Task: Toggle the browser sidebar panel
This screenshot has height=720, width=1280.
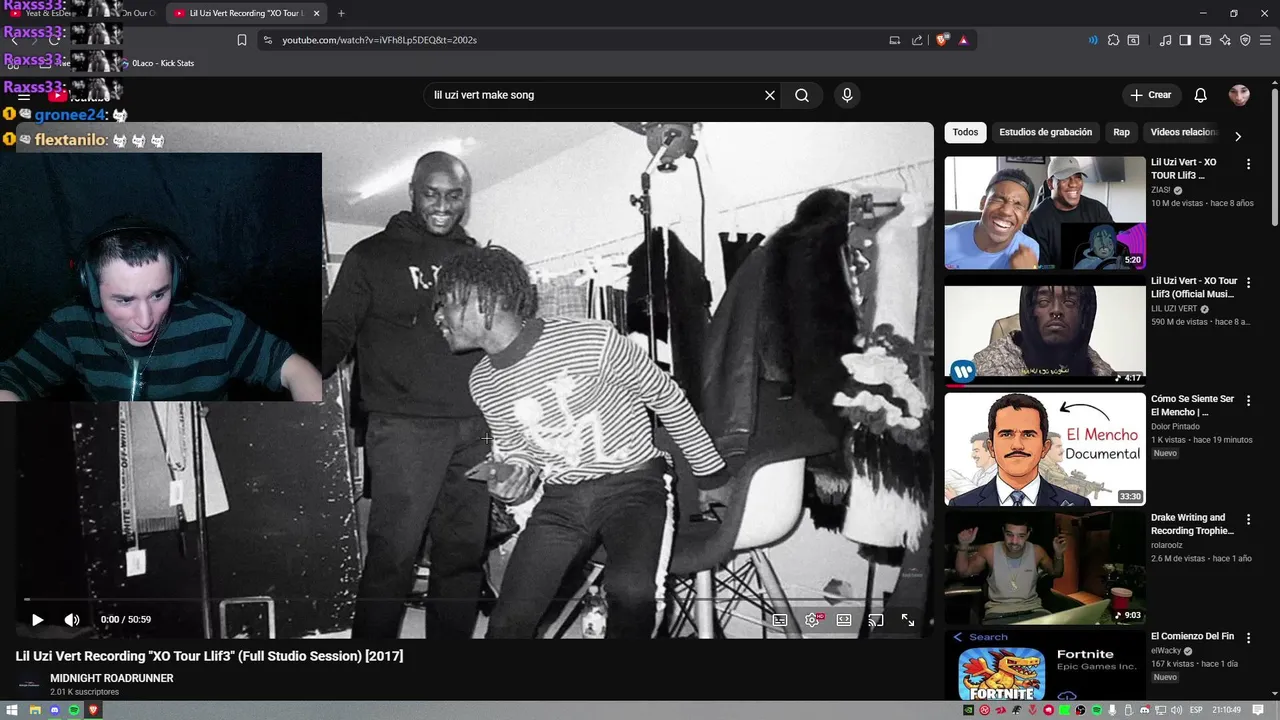Action: point(1185,40)
